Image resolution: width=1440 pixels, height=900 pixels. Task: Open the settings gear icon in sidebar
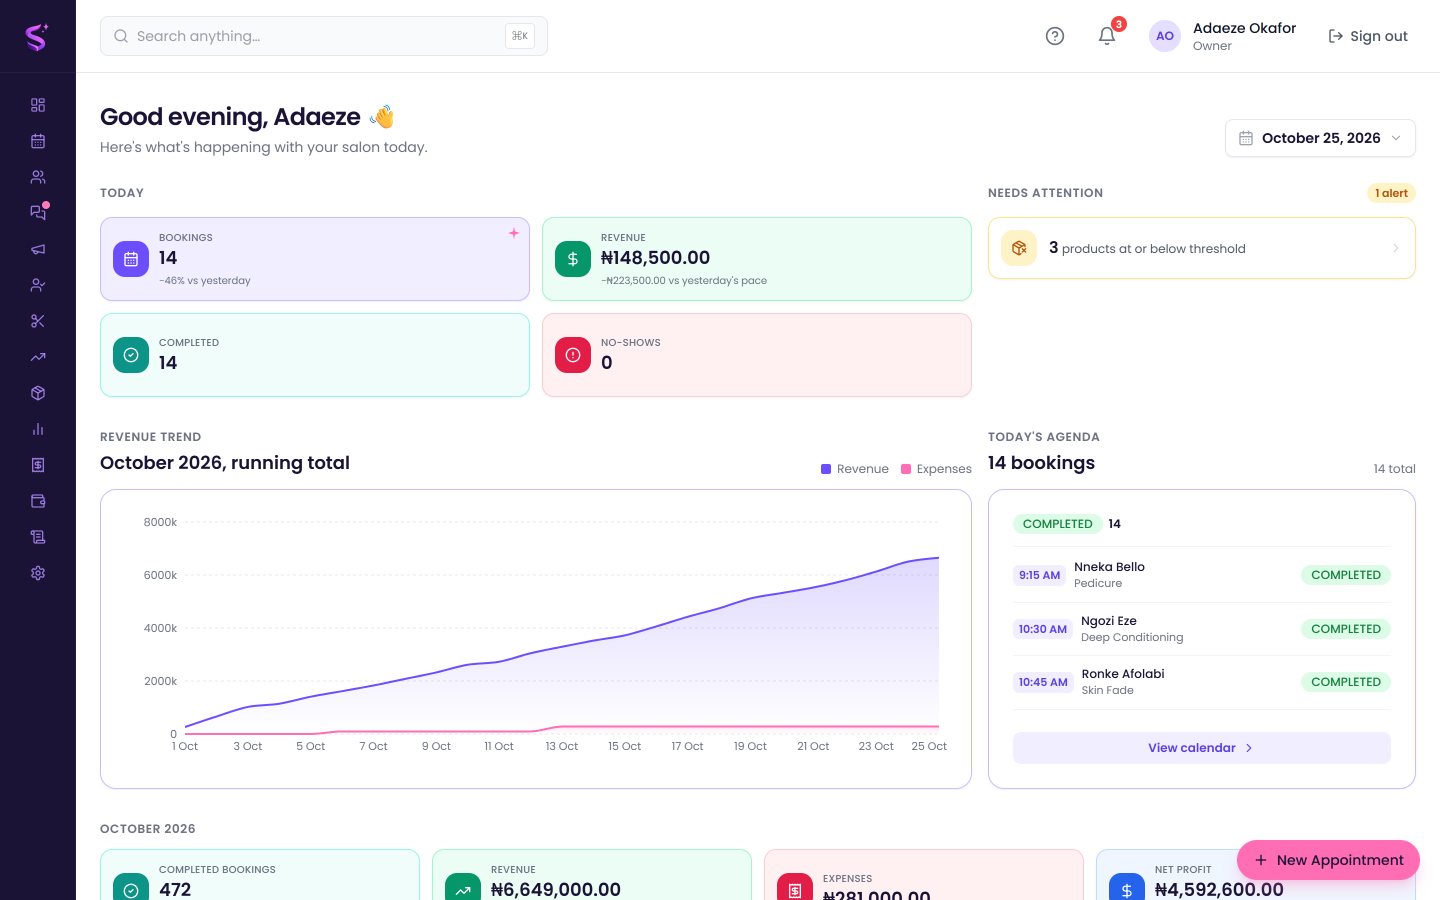pos(38,573)
